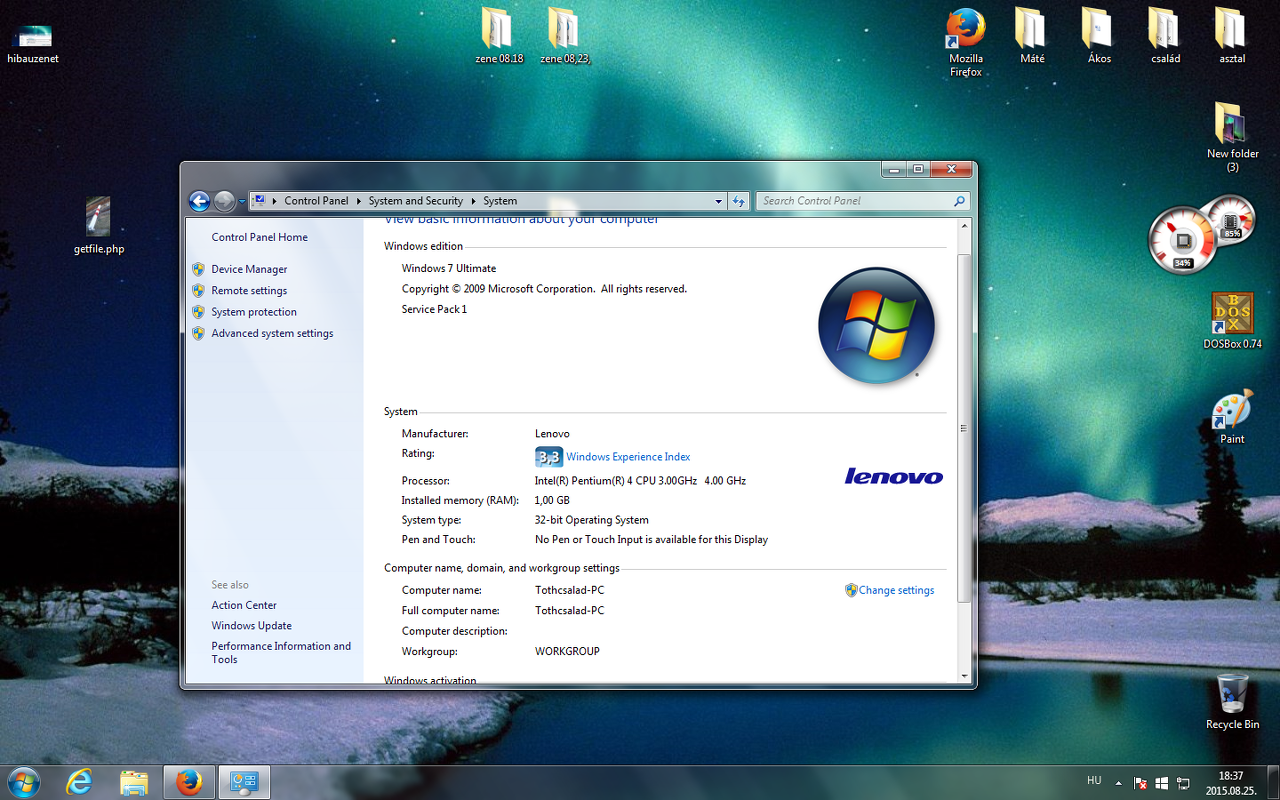Click the shield icon beside Device Manager

click(198, 269)
